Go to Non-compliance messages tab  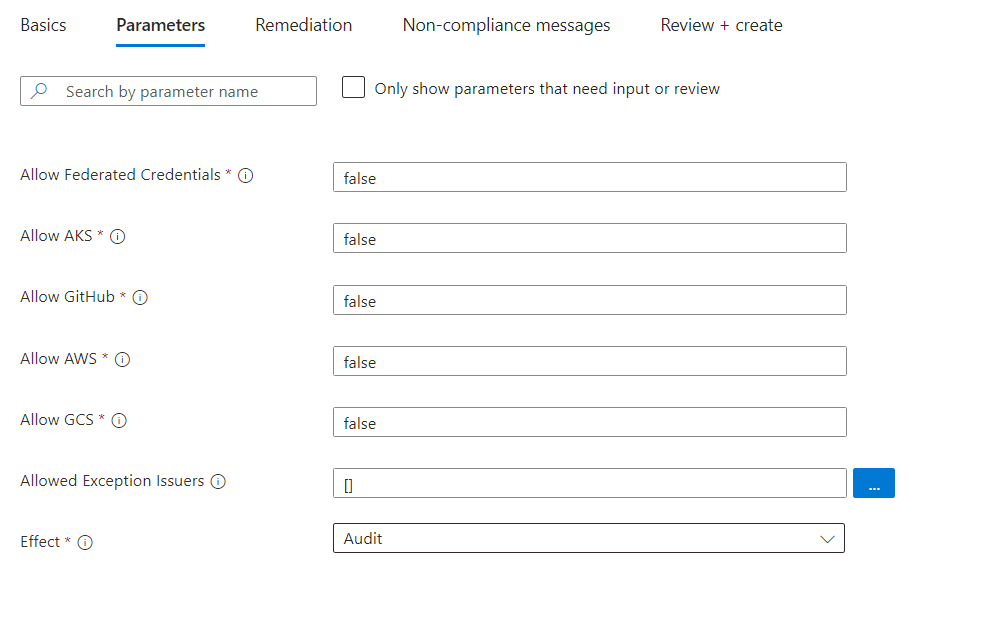506,25
